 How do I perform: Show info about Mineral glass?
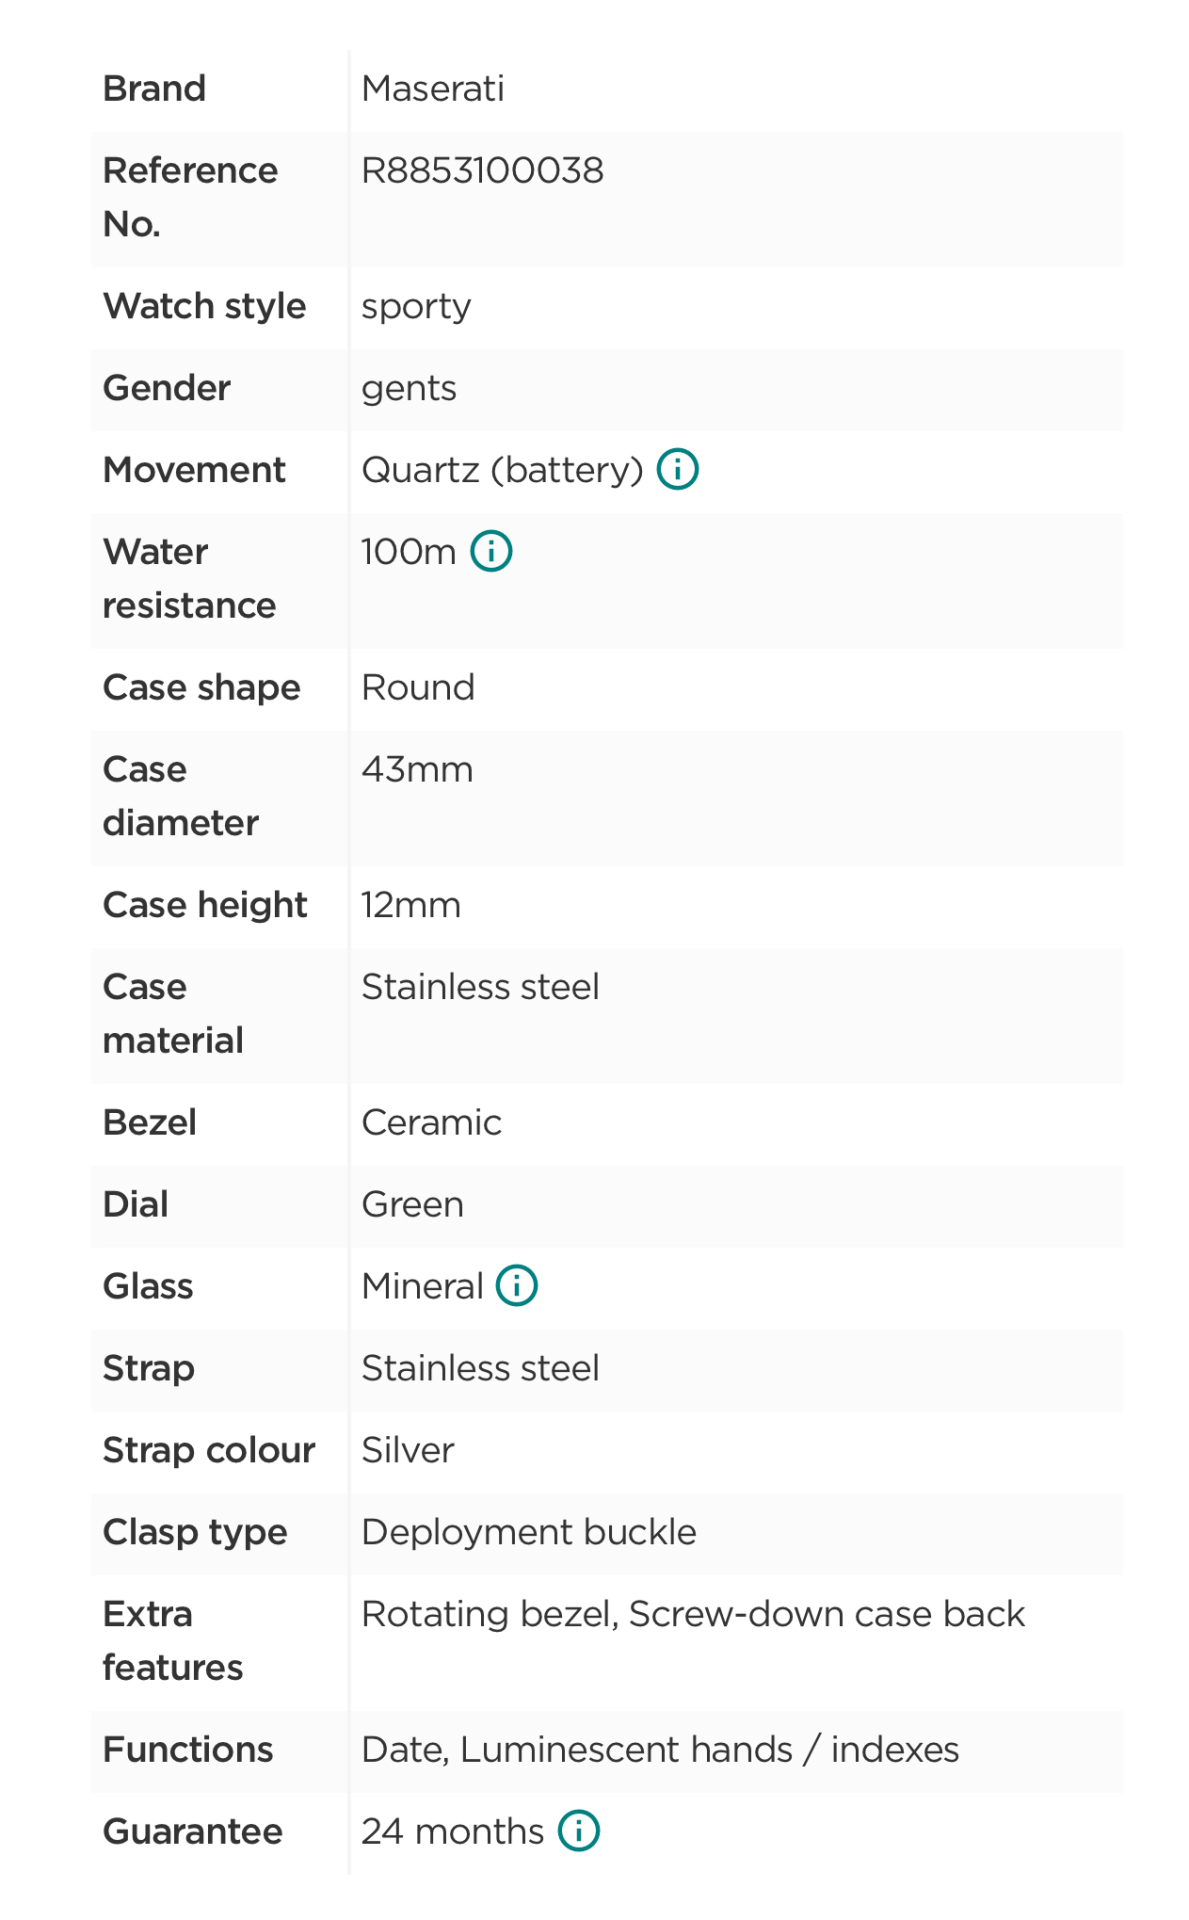517,1286
